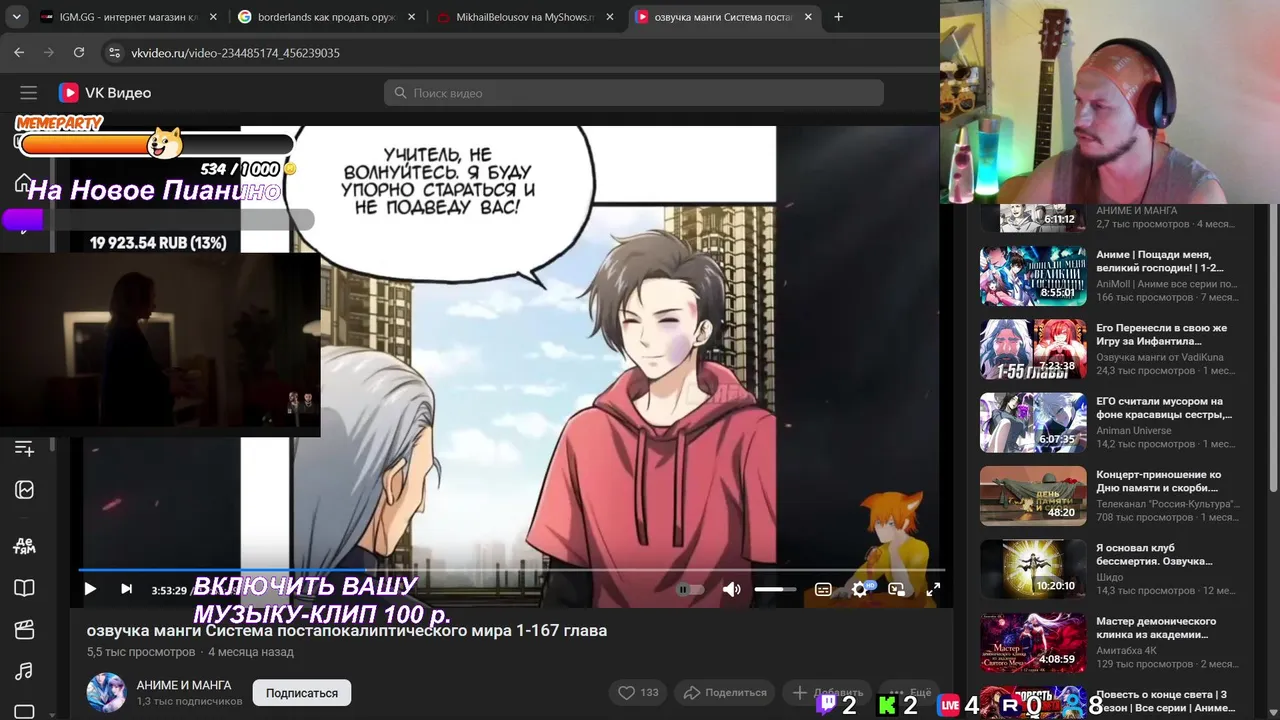Focus the Поиск видео search field

[x=634, y=93]
